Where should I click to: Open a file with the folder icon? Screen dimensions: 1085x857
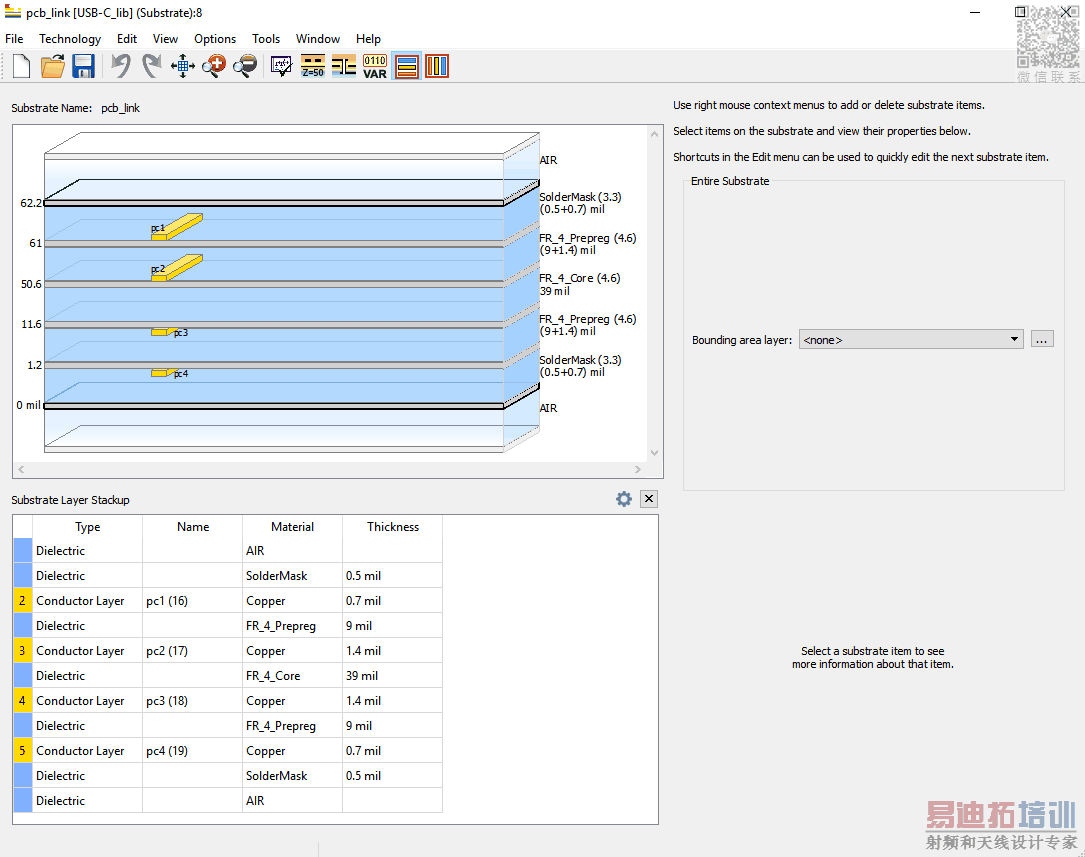pos(53,66)
